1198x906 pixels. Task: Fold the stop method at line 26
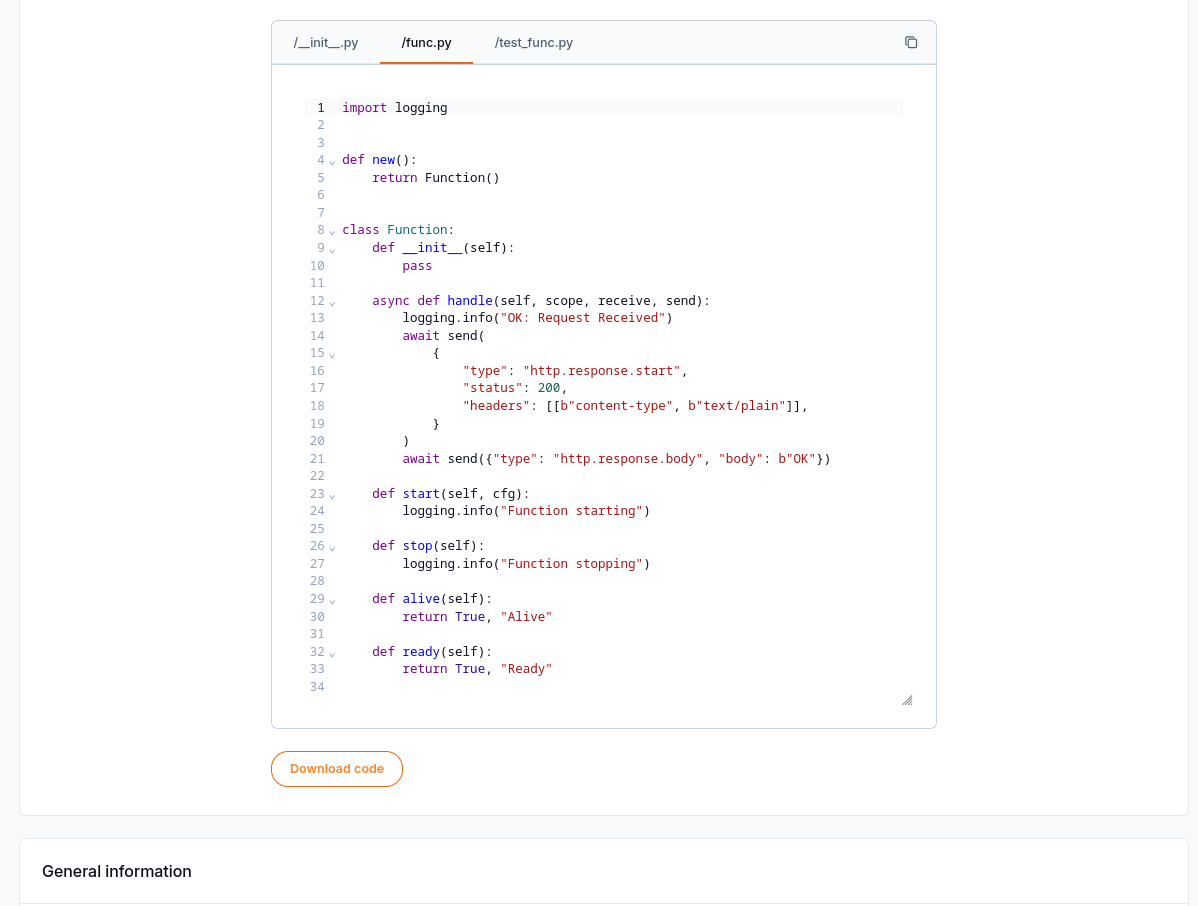[x=332, y=548]
